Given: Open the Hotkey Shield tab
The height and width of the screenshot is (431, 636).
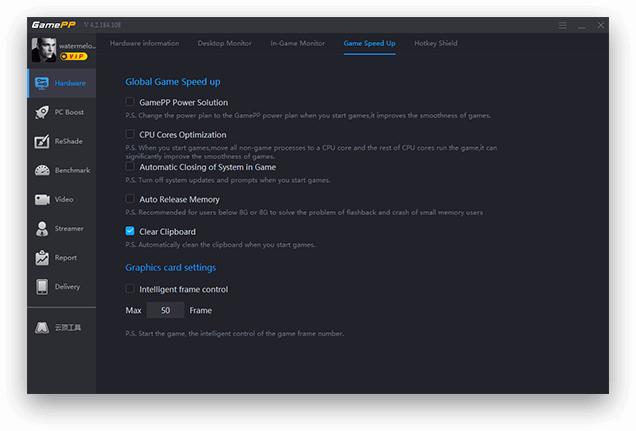Looking at the screenshot, I should click(436, 43).
